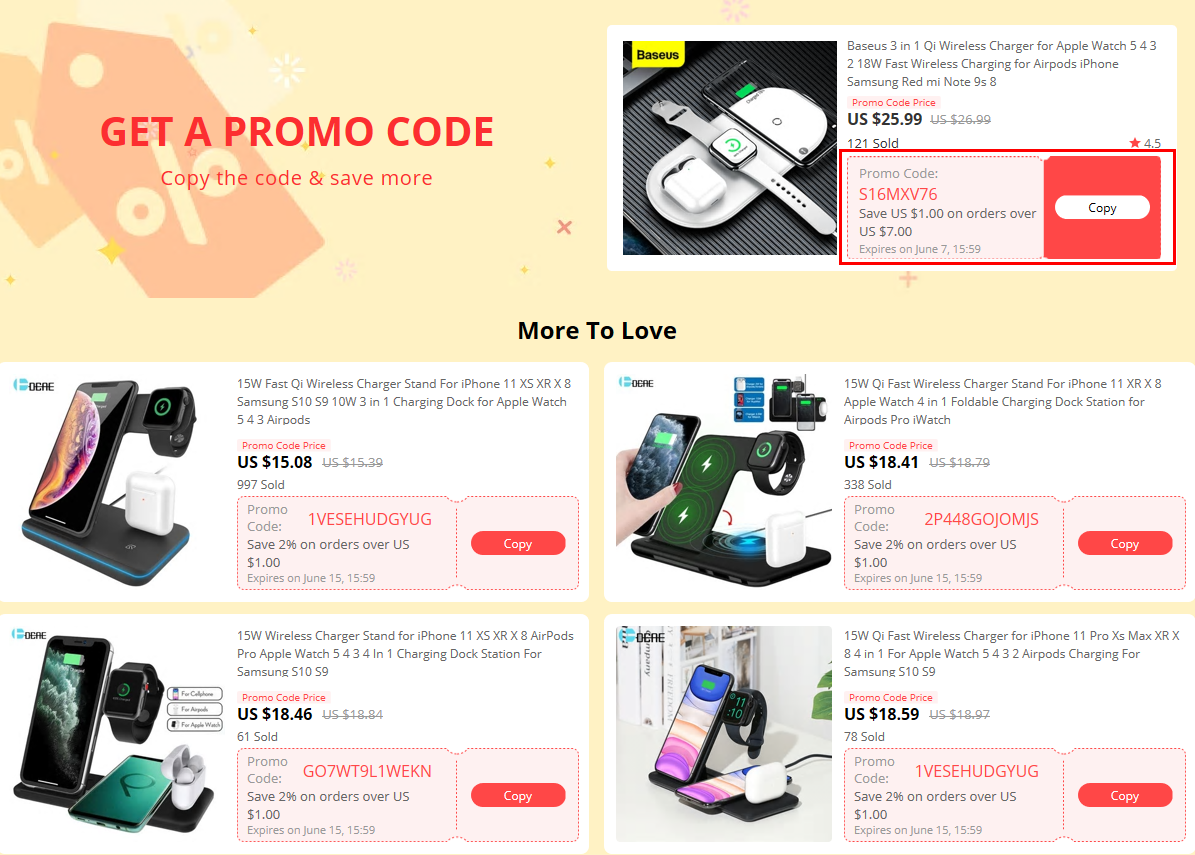1195x855 pixels.
Task: Click the US $25.99 promo price
Action: pyautogui.click(x=885, y=119)
